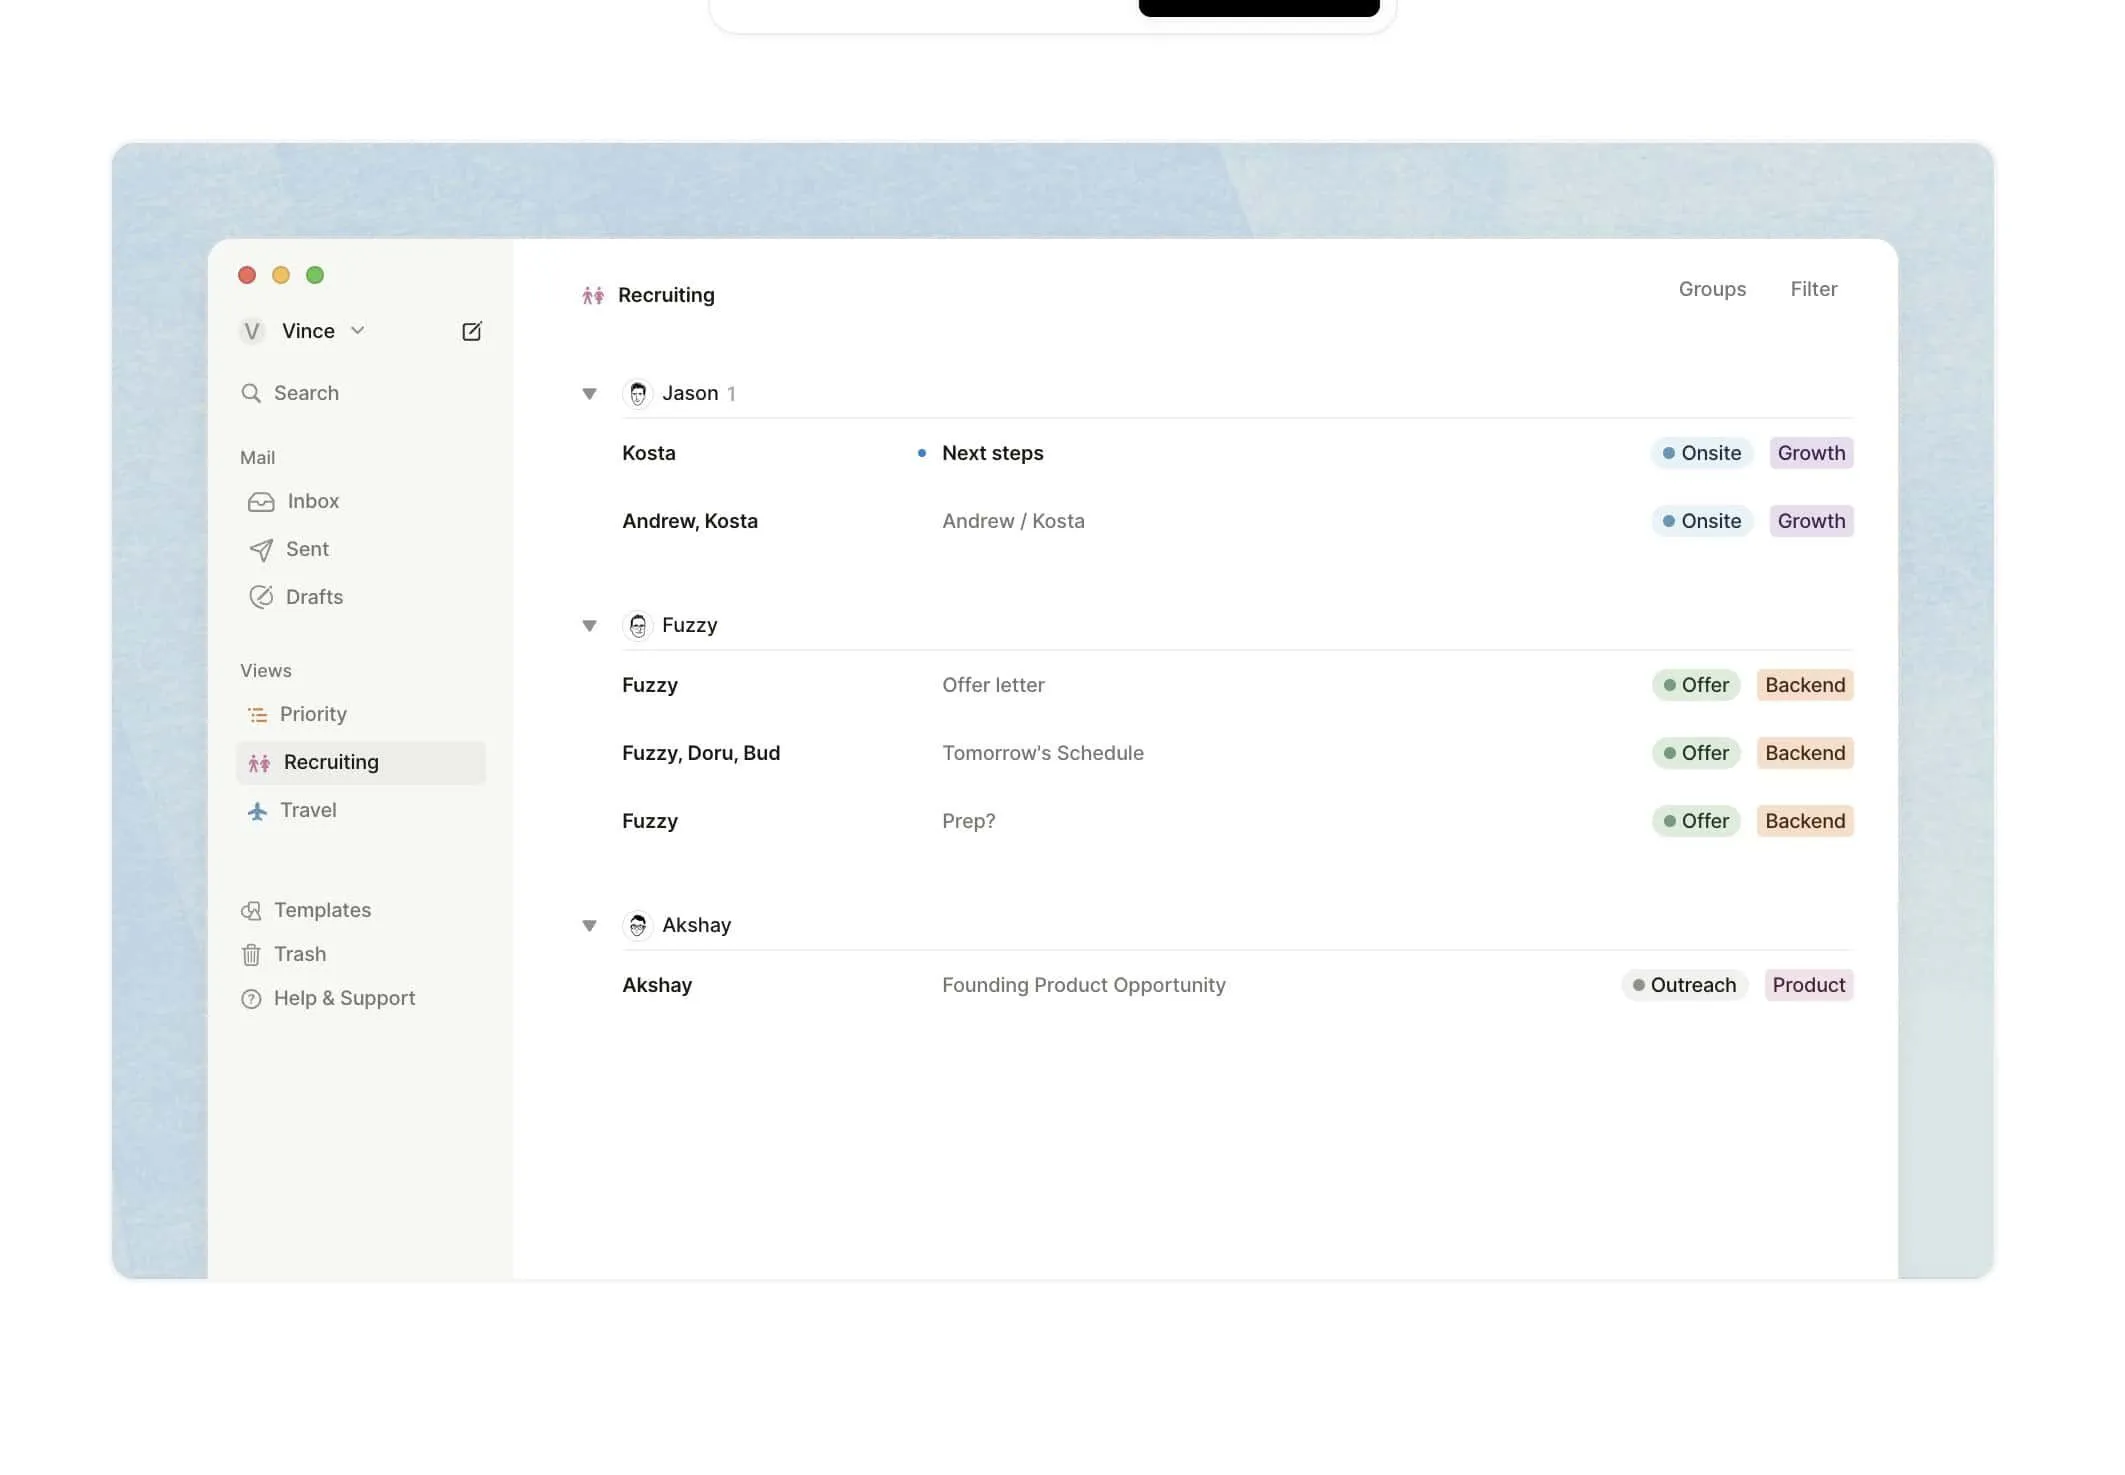Click the Recruiting people icon in sidebar

[258, 762]
